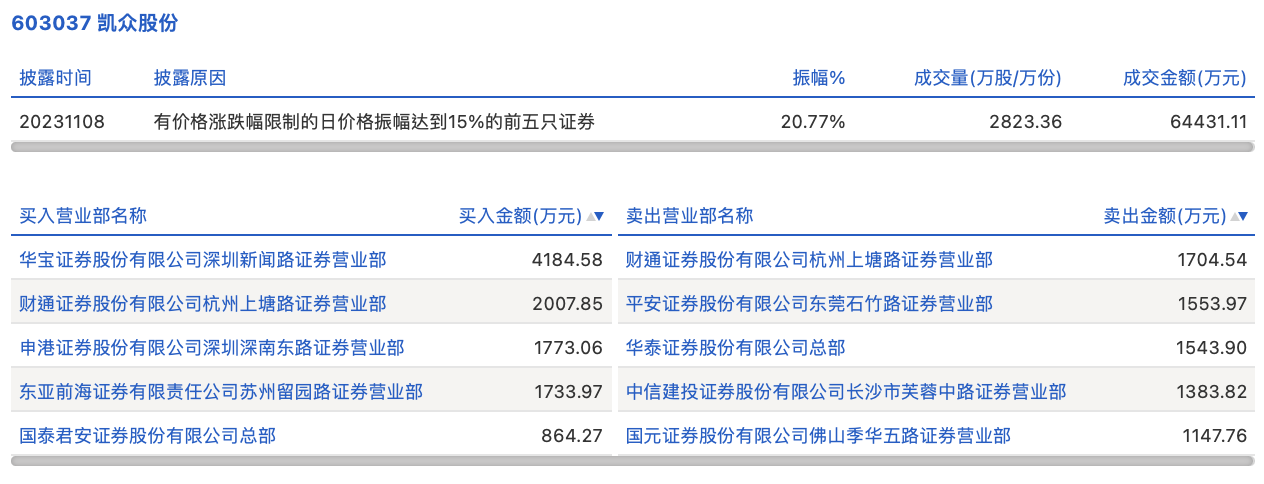Open 国元证券佛山季华五路证券营业部 link
The width and height of the screenshot is (1264, 484).
pyautogui.click(x=818, y=436)
